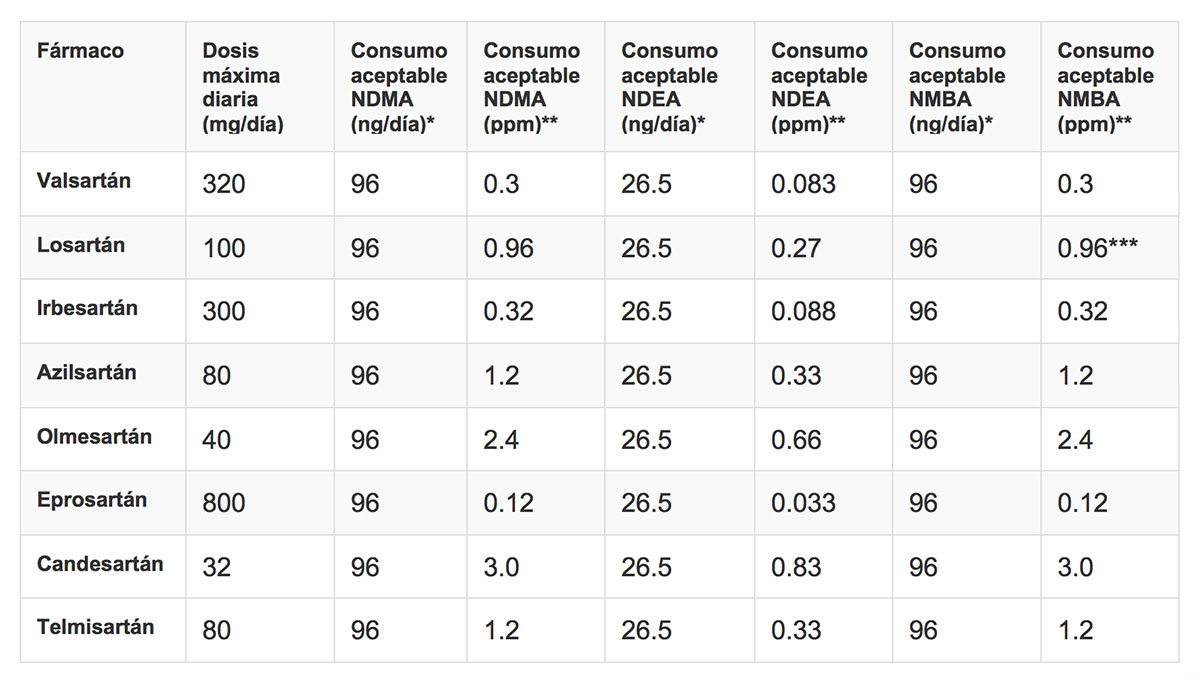Select the Dosis máxima diaria header
Image resolution: width=1200 pixels, height=680 pixels.
[241, 88]
